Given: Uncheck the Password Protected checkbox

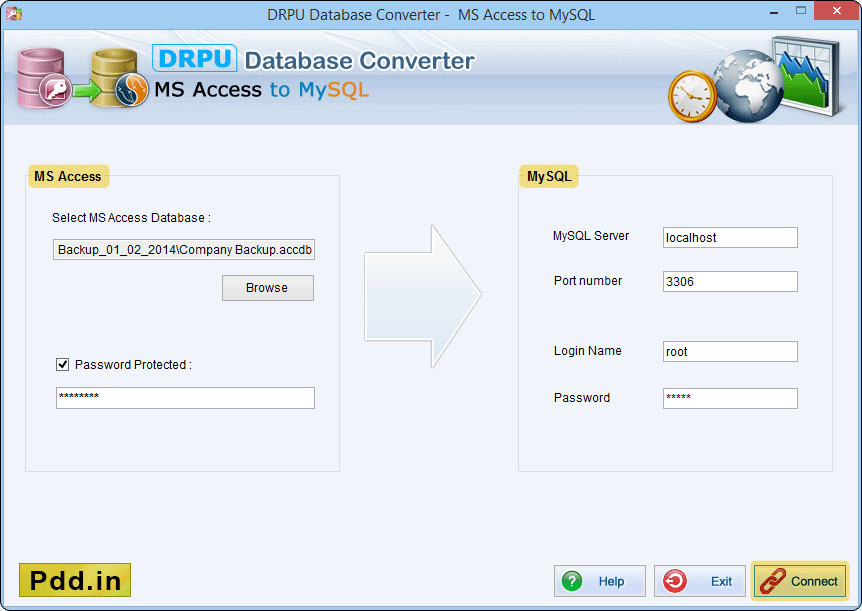Looking at the screenshot, I should pyautogui.click(x=63, y=364).
